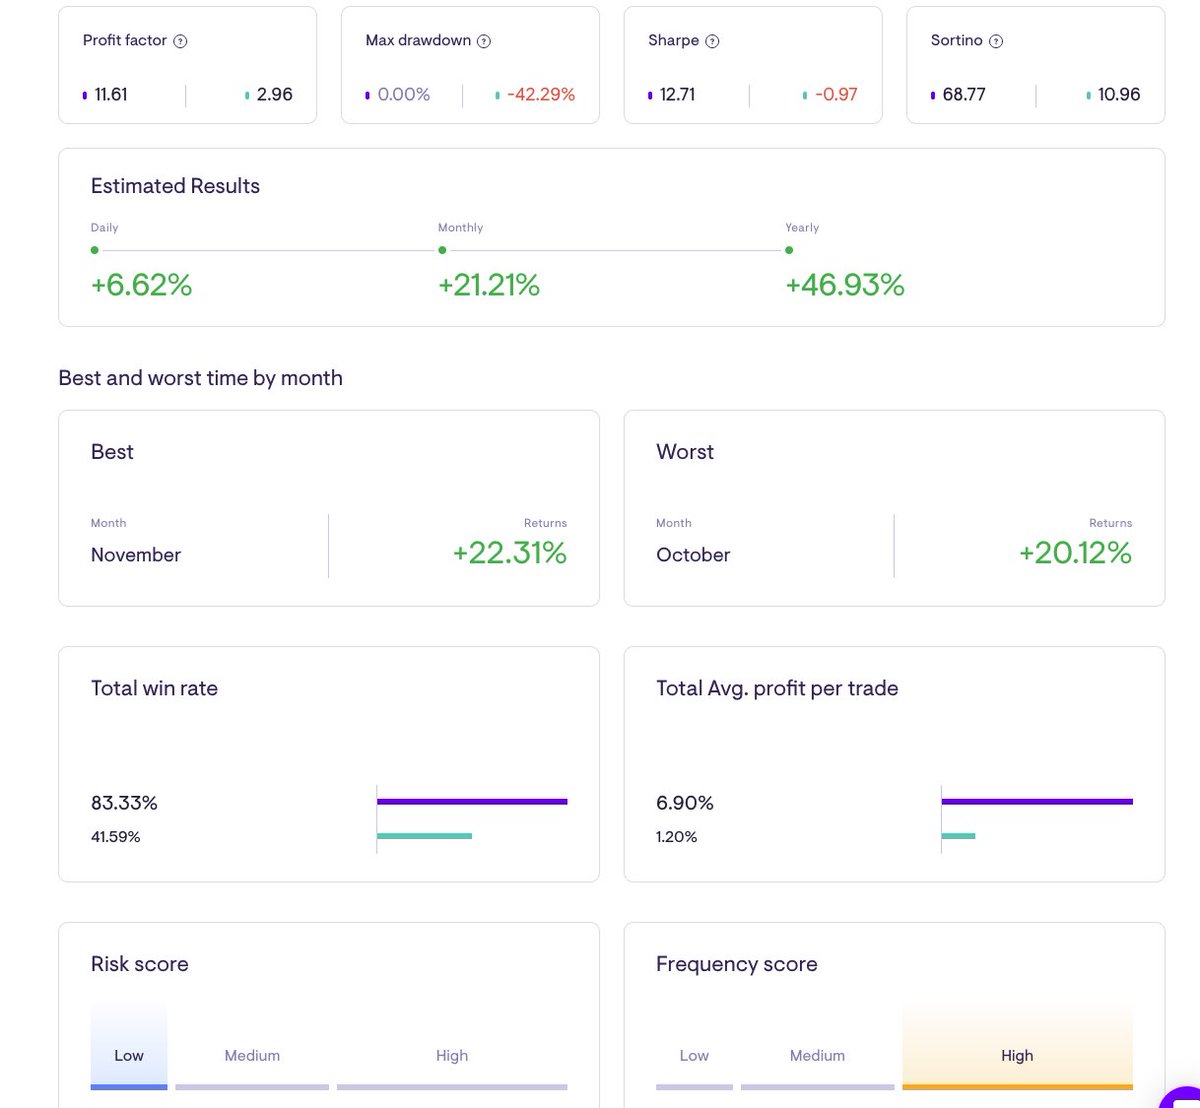Viewport: 1200px width, 1108px height.
Task: Select the Sortino value 10.96
Action: point(1119,94)
